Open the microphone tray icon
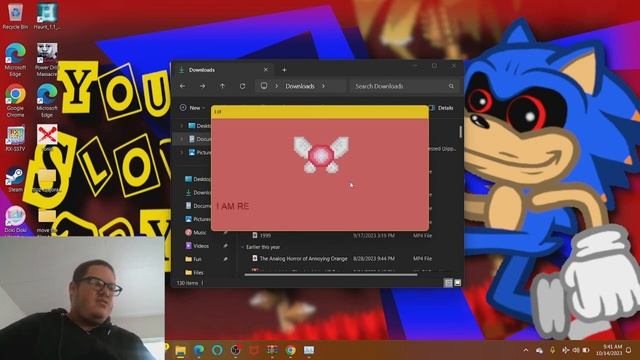 (x=552, y=350)
